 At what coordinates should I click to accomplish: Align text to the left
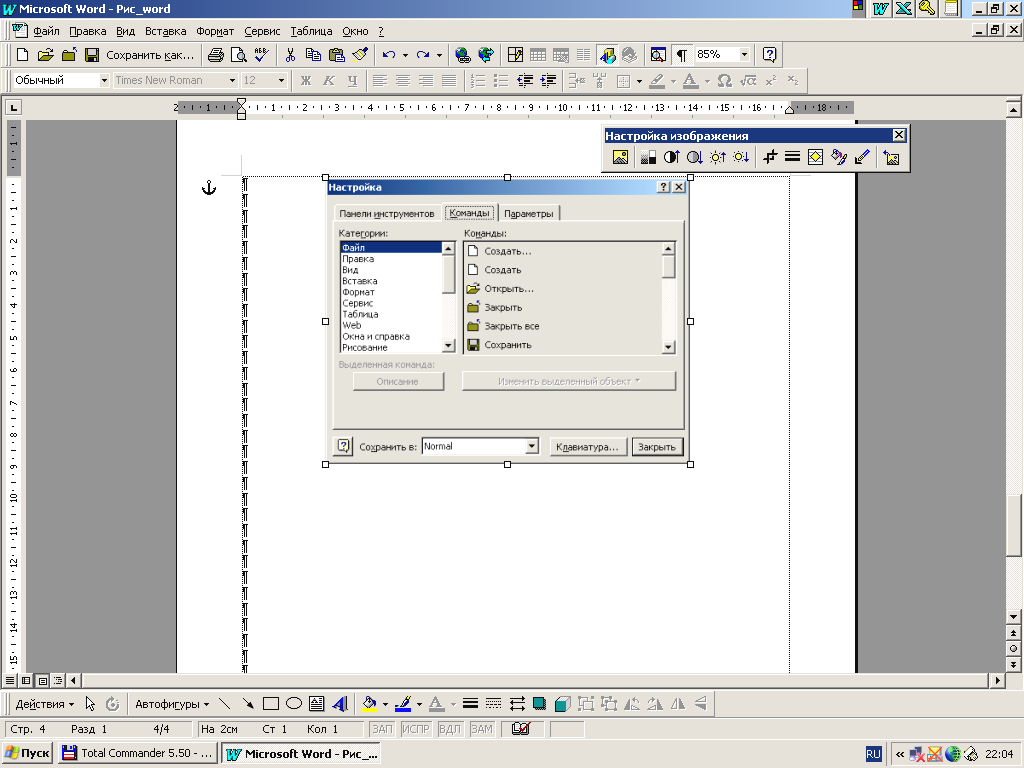tap(379, 80)
